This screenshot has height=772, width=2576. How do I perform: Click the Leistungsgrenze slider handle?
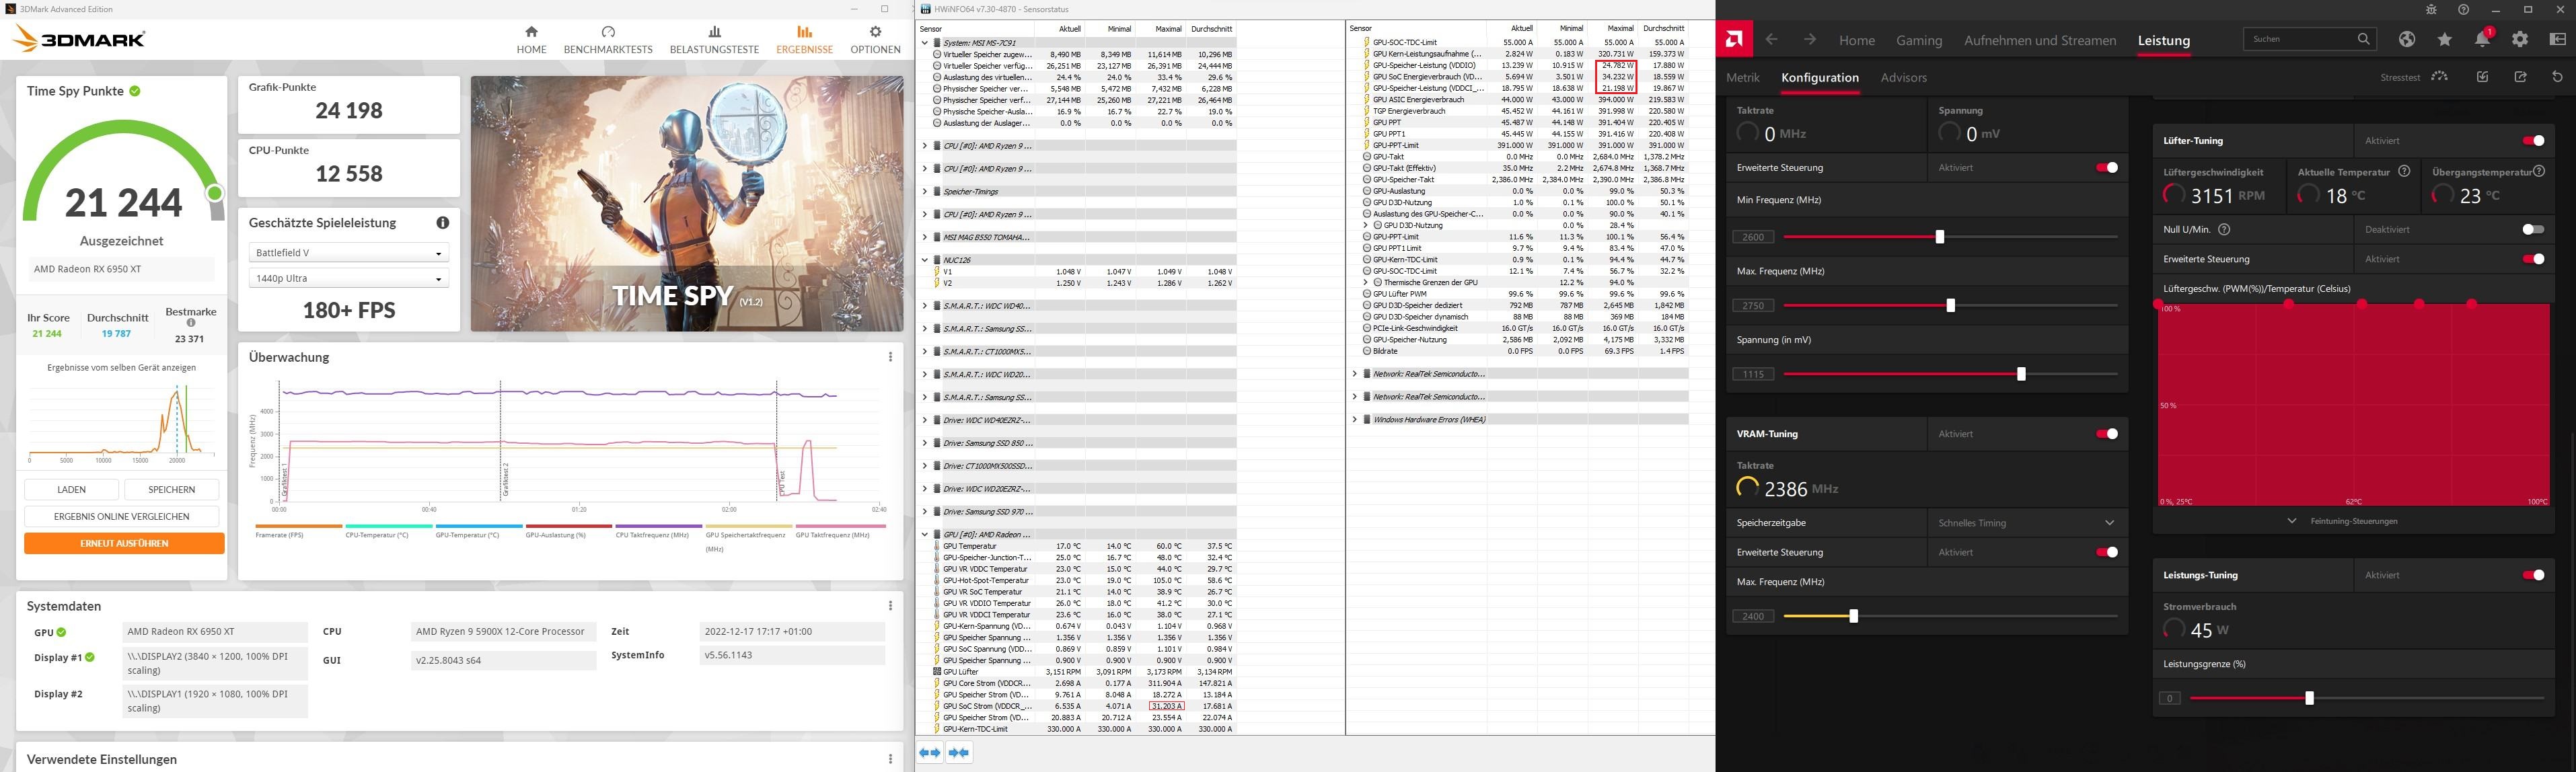(x=2309, y=698)
